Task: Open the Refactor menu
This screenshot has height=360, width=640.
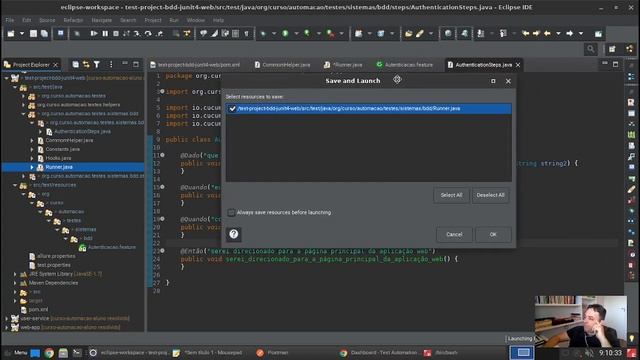Action: point(73,20)
